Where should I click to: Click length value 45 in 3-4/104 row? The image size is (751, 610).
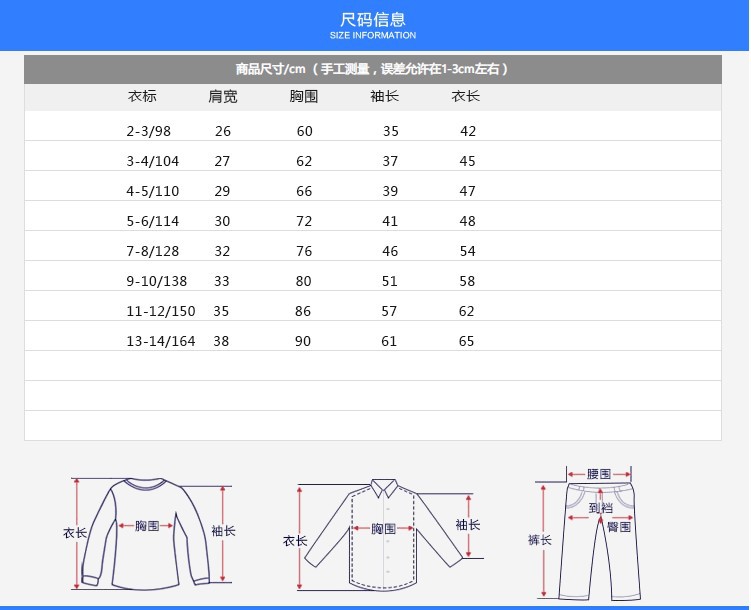coord(467,161)
